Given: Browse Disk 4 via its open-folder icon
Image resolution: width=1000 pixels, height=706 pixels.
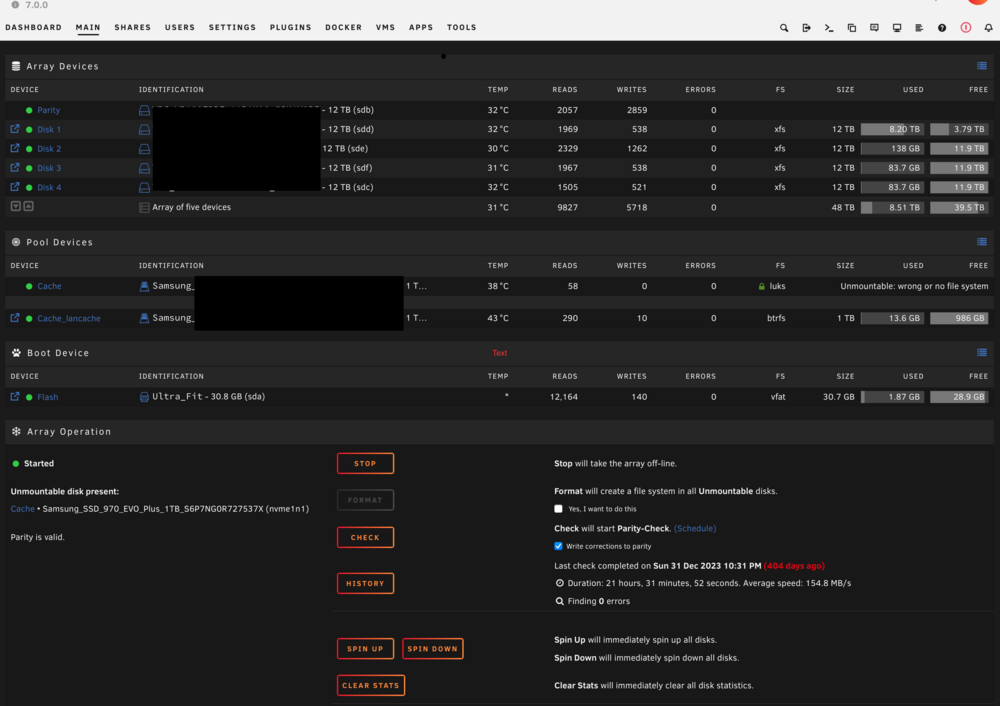Looking at the screenshot, I should [15, 187].
